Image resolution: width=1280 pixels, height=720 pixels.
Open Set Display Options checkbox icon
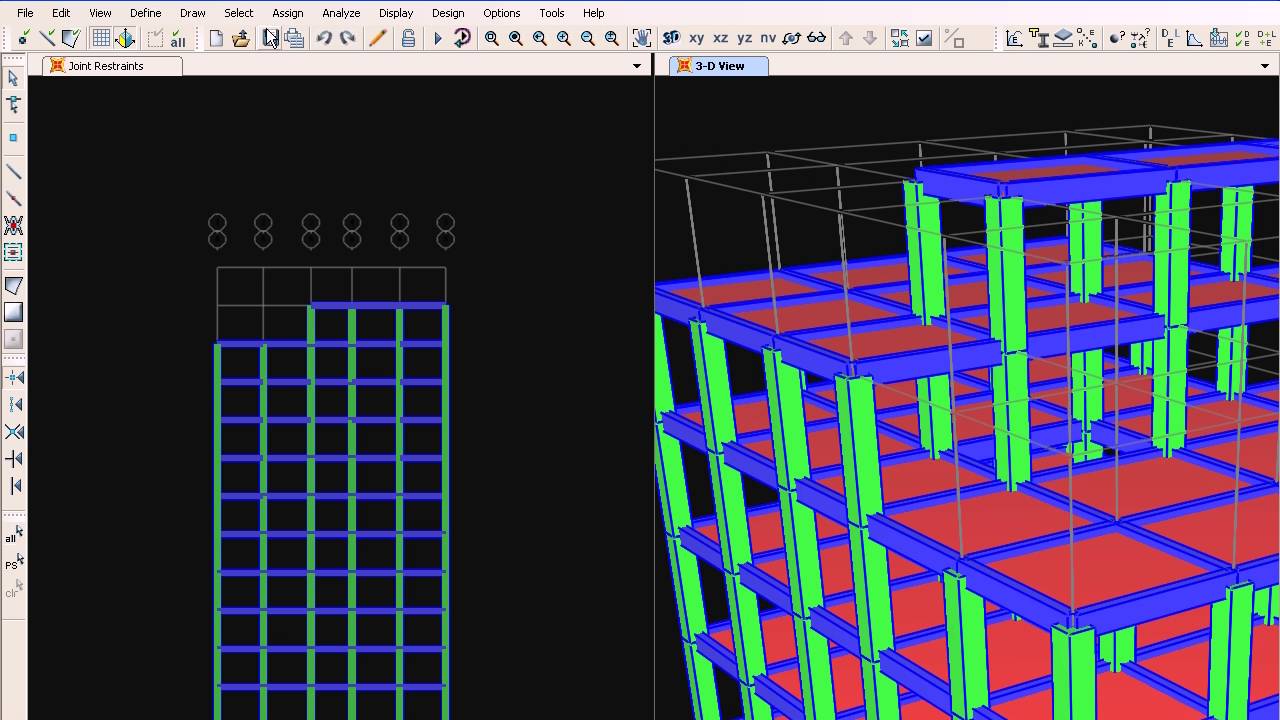[924, 38]
